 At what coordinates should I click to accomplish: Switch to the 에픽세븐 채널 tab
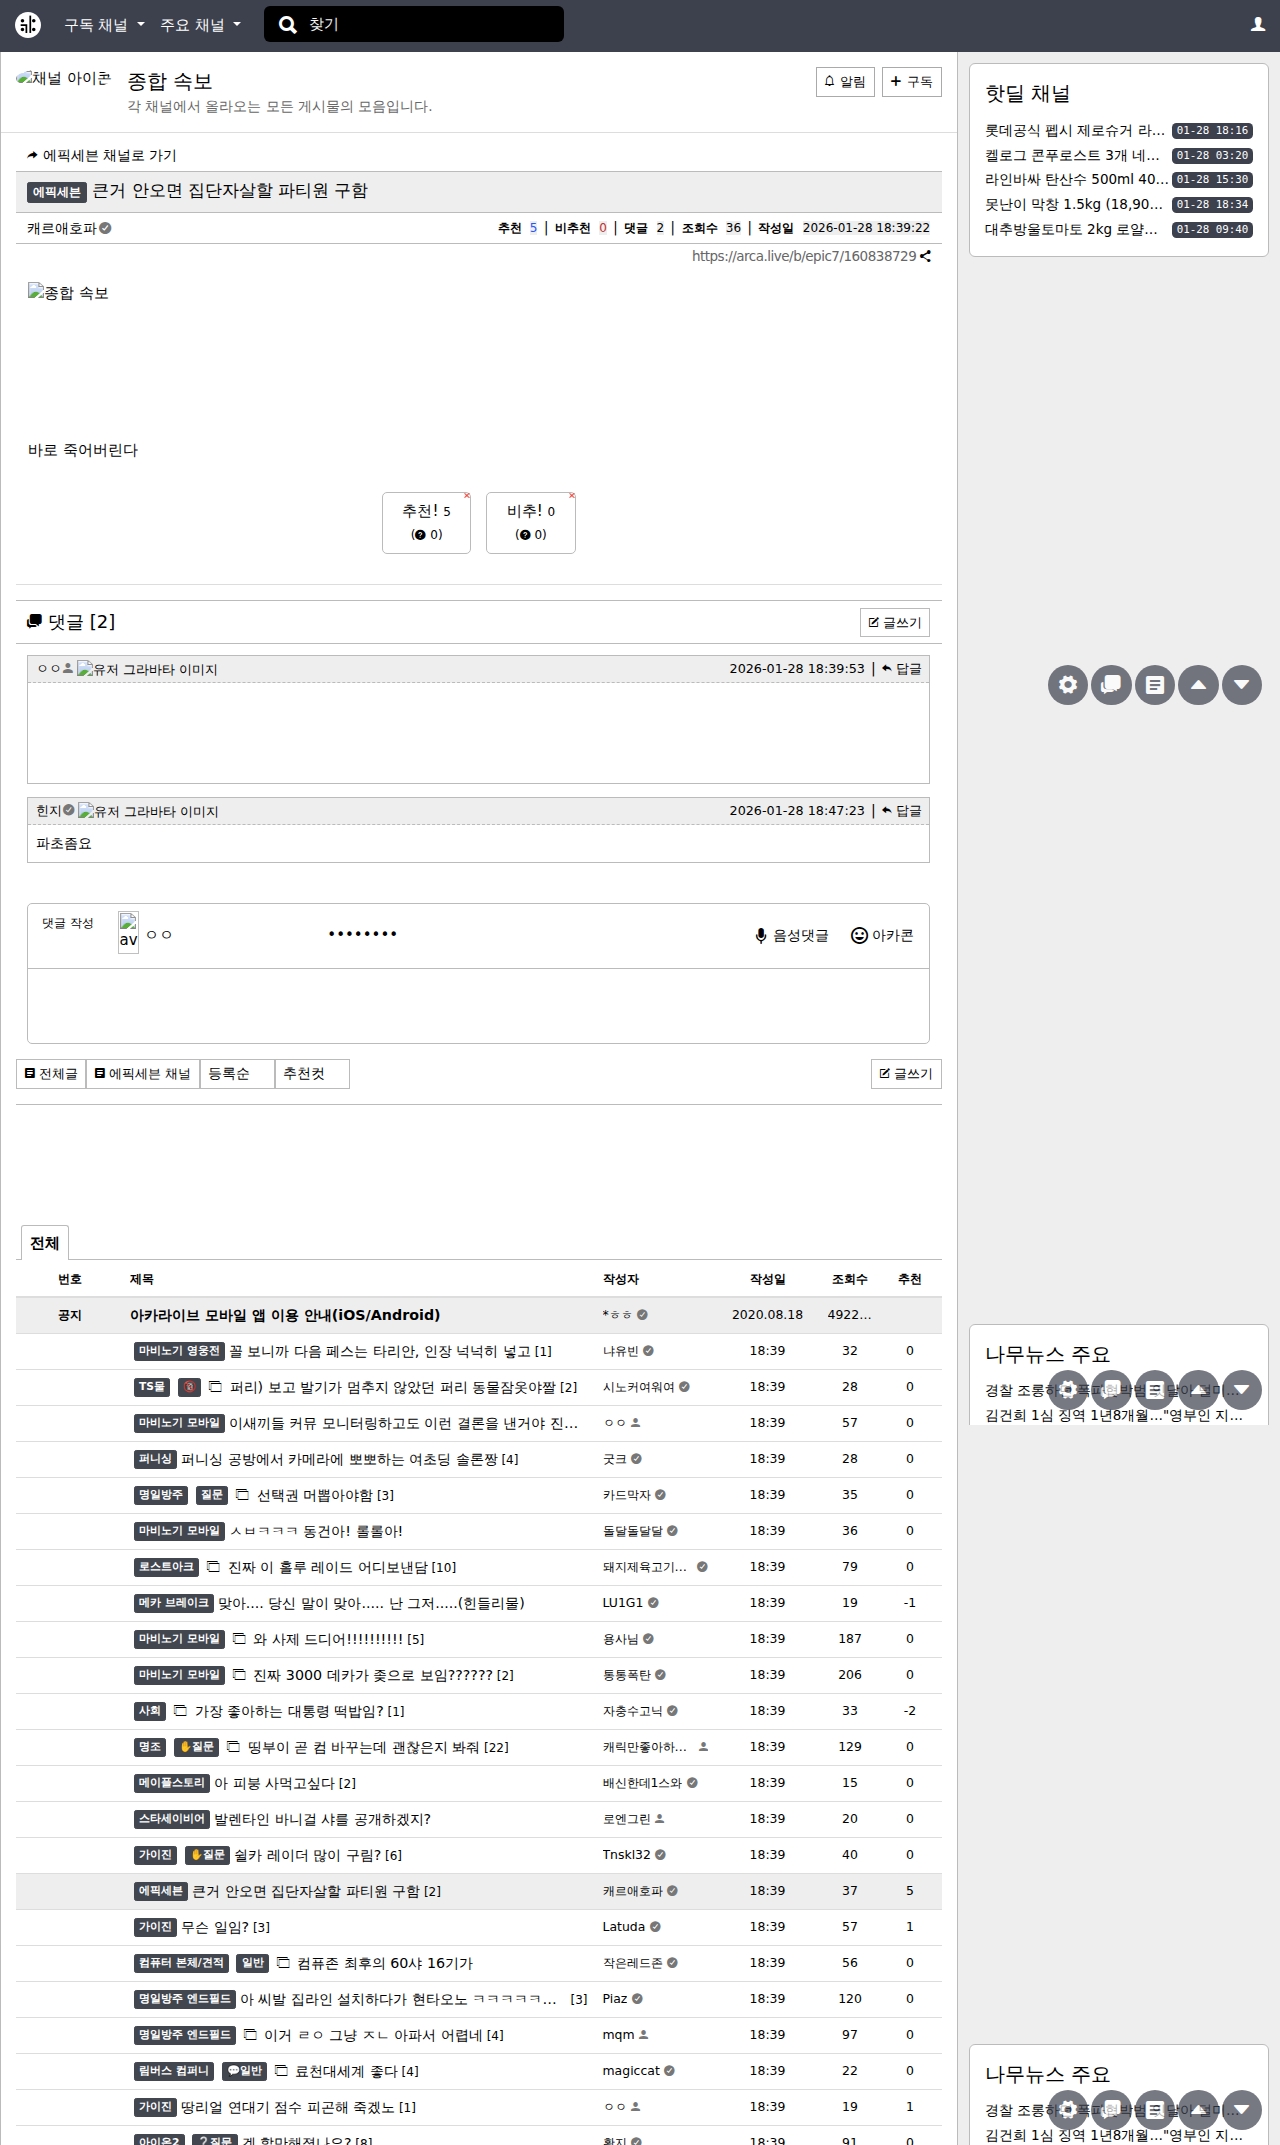click(x=143, y=1074)
